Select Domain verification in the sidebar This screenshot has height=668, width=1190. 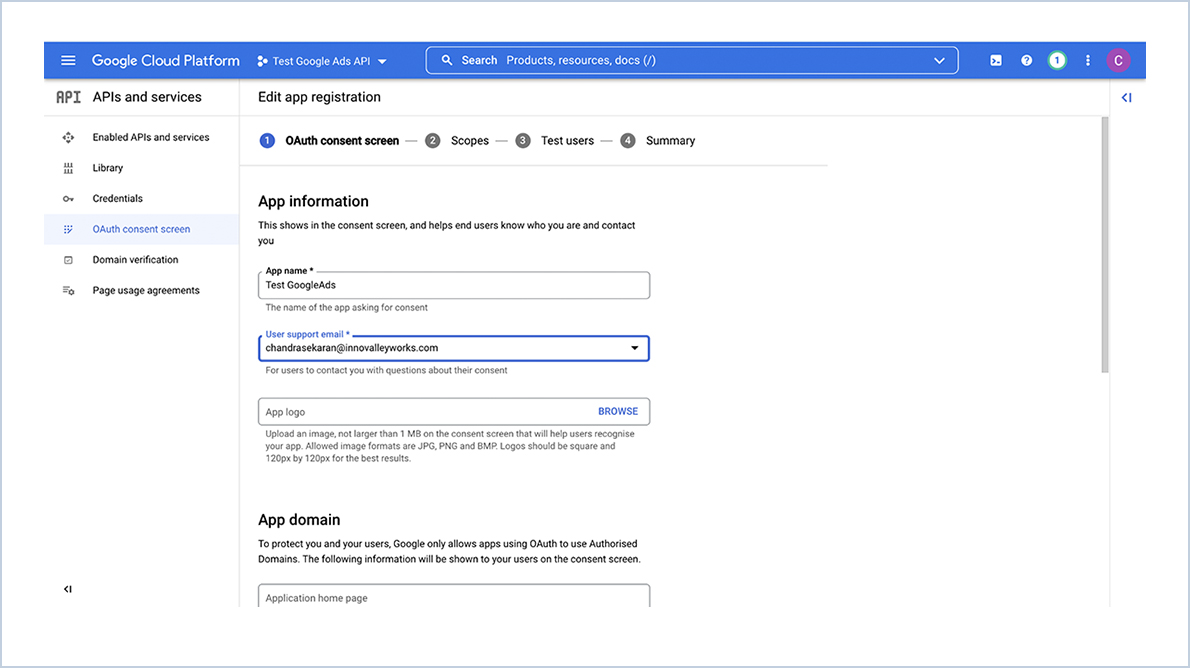[x=135, y=259]
